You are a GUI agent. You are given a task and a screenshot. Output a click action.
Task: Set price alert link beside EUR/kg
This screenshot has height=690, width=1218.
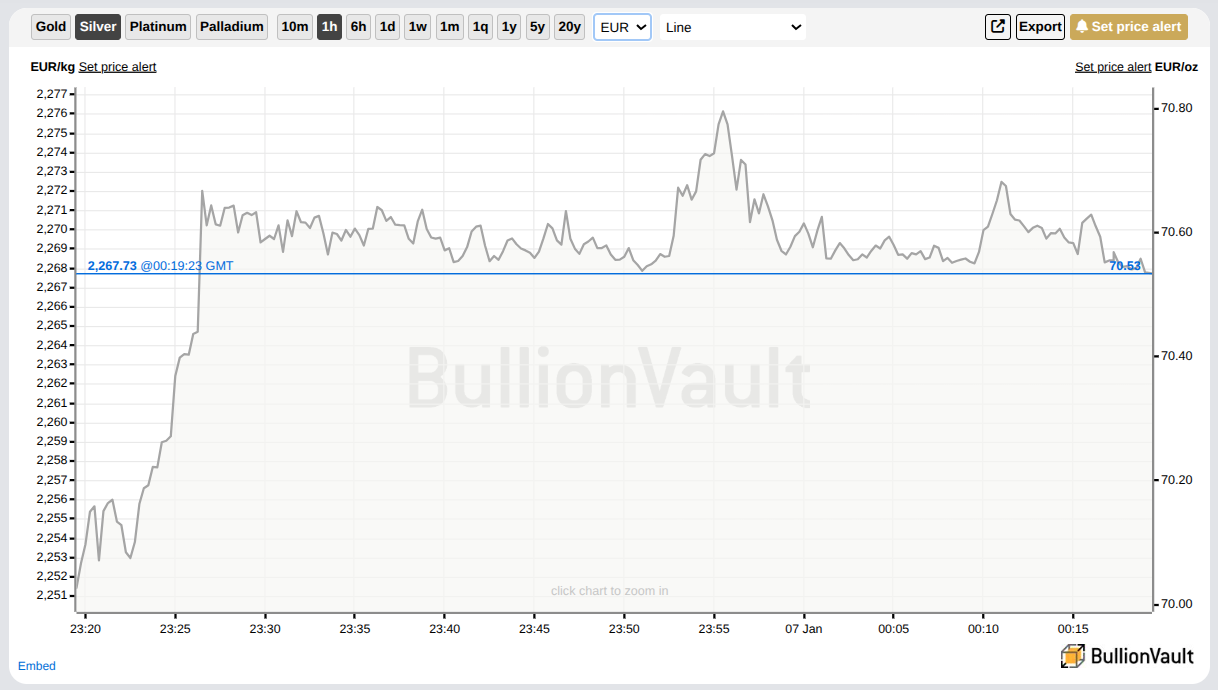117,67
